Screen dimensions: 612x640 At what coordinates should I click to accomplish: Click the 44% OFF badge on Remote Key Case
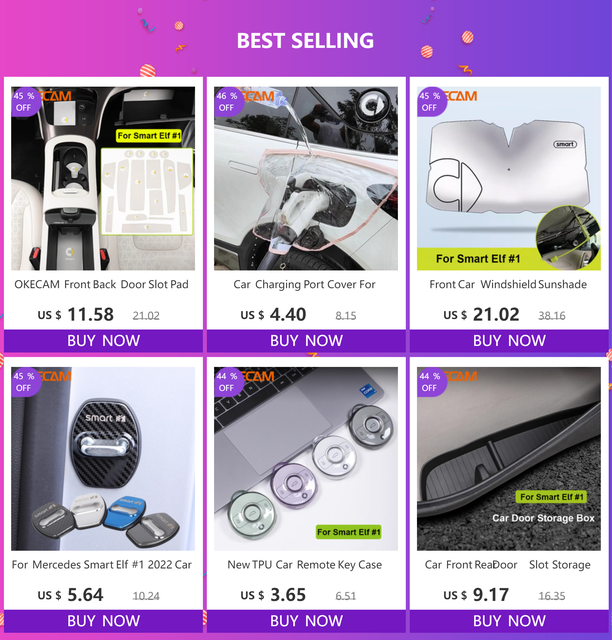click(x=229, y=382)
